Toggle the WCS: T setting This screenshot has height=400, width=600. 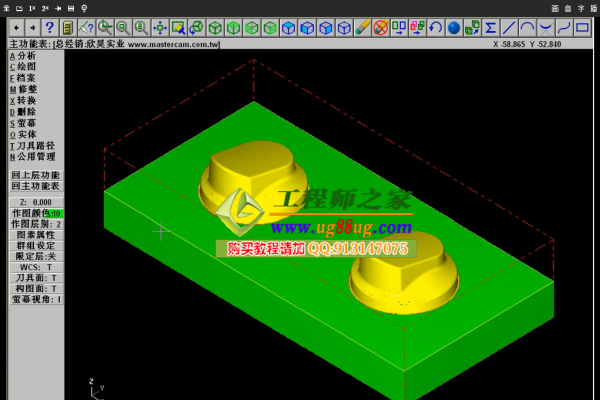pos(36,267)
